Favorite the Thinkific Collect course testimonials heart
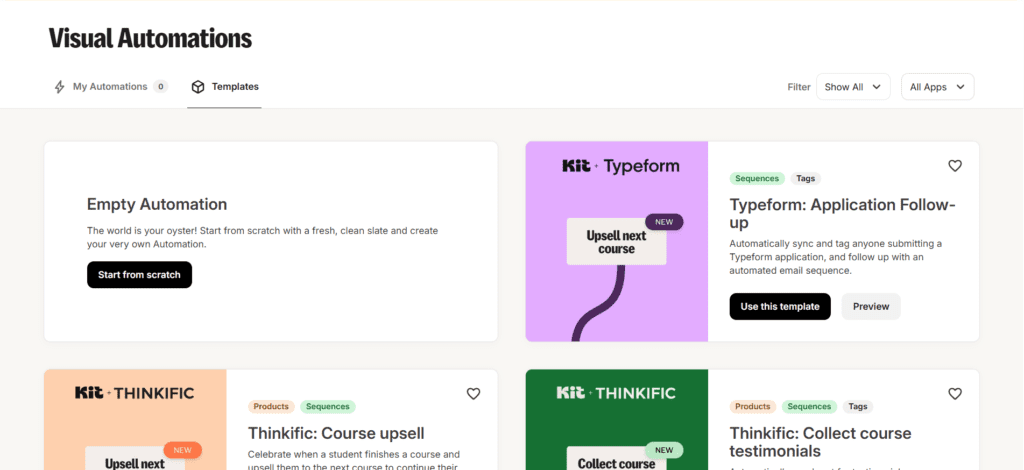 click(x=955, y=394)
